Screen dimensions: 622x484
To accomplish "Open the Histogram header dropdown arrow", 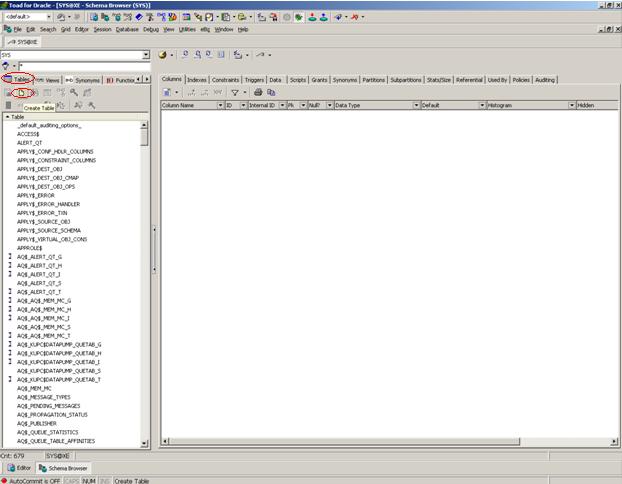I will 572,105.
